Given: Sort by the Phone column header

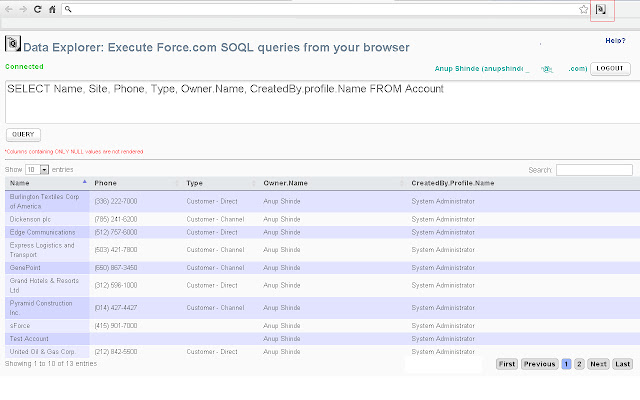Looking at the screenshot, I should [136, 183].
